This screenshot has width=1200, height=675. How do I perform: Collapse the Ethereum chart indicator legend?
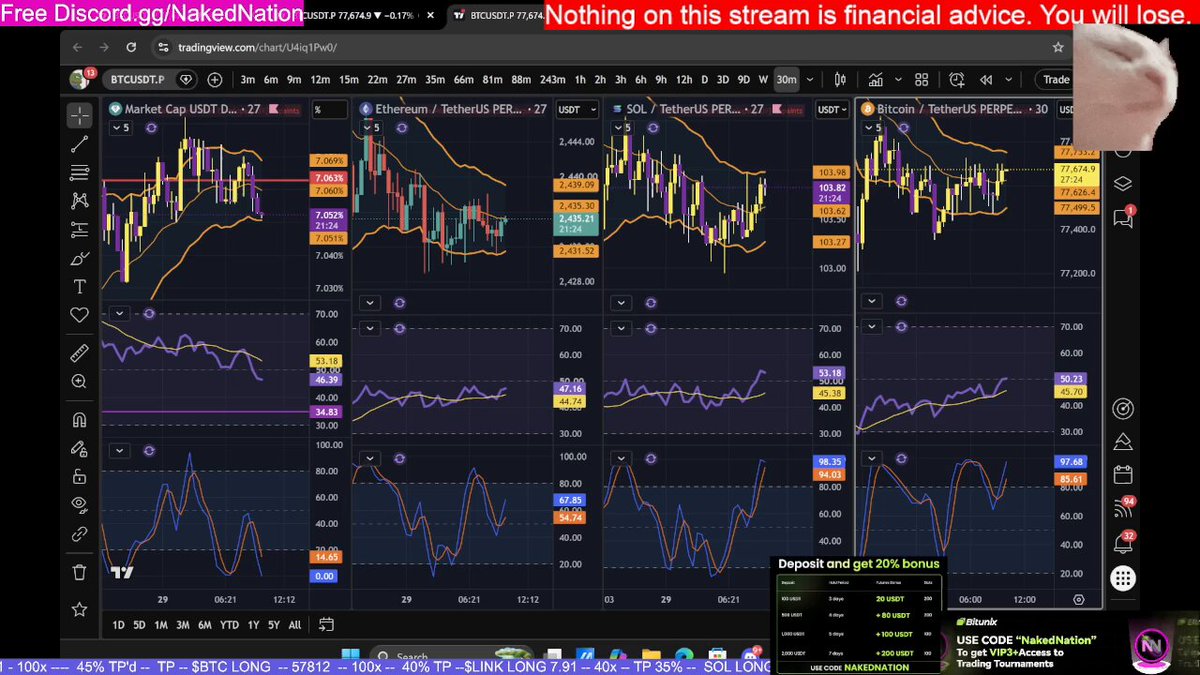coord(370,128)
